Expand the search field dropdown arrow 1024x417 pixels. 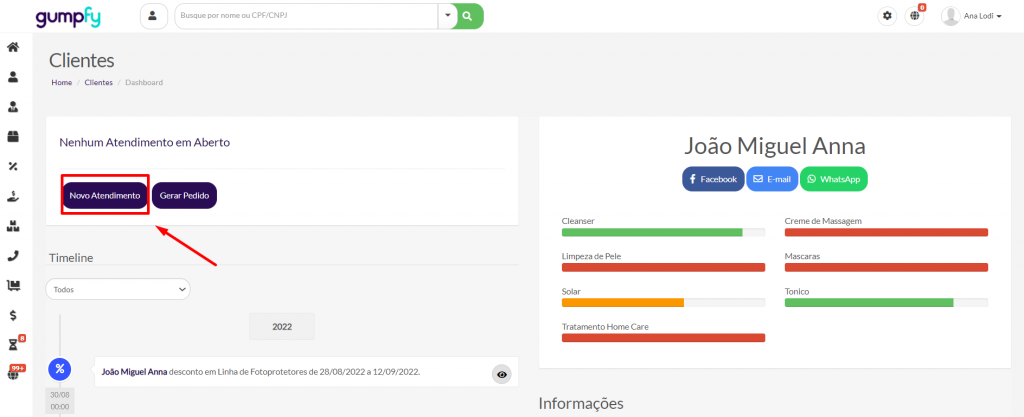(x=447, y=16)
